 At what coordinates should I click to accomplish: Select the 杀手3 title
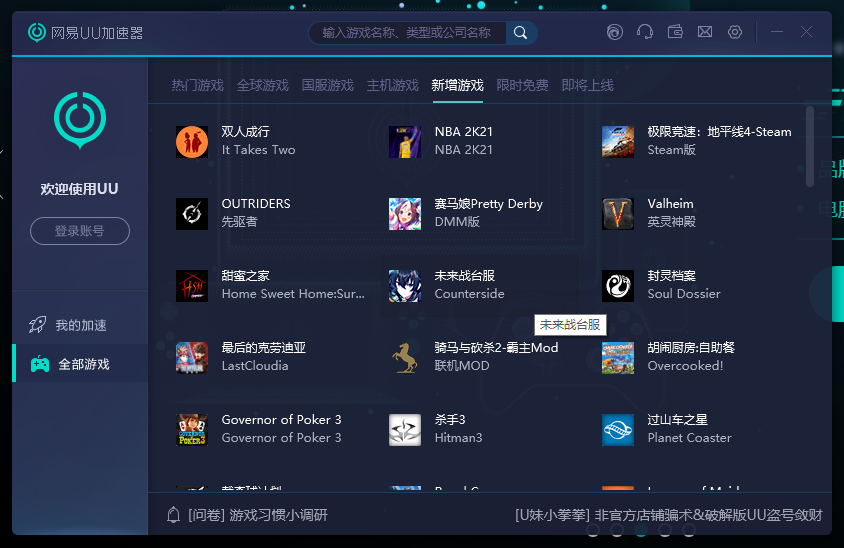point(450,420)
